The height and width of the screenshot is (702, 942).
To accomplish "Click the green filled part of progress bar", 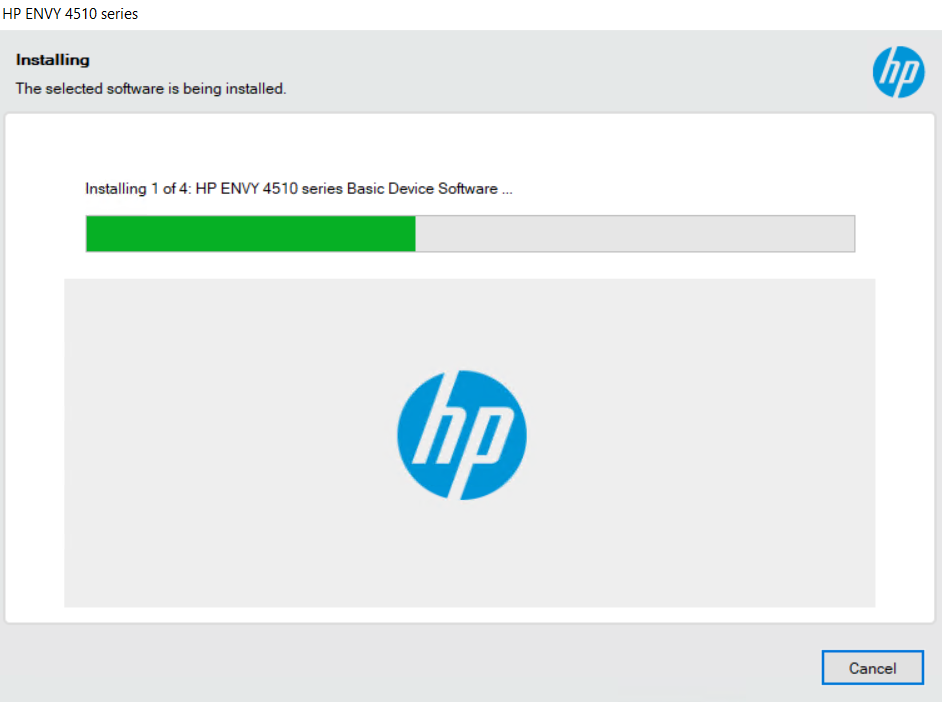I will (x=250, y=233).
